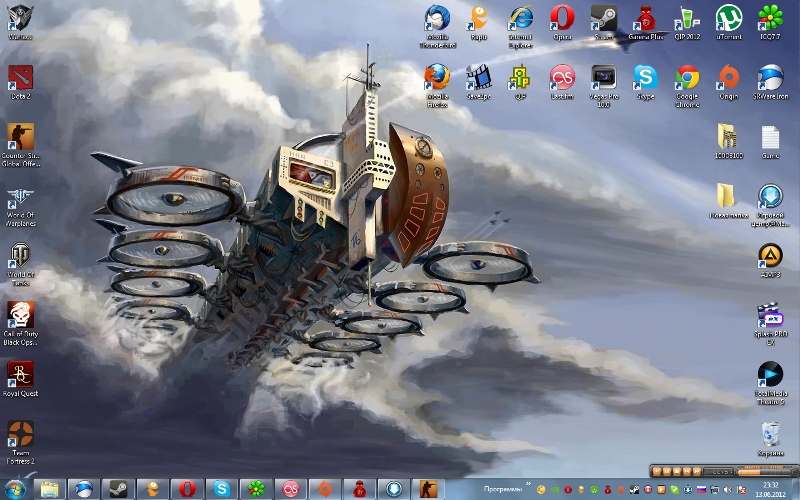Open the Last.fm desktop shortcut
The width and height of the screenshot is (800, 500).
(562, 82)
